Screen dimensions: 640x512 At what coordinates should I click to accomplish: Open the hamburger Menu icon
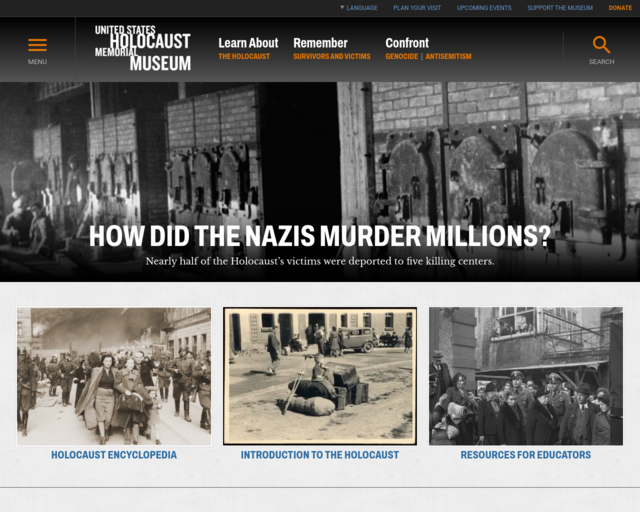[37, 45]
